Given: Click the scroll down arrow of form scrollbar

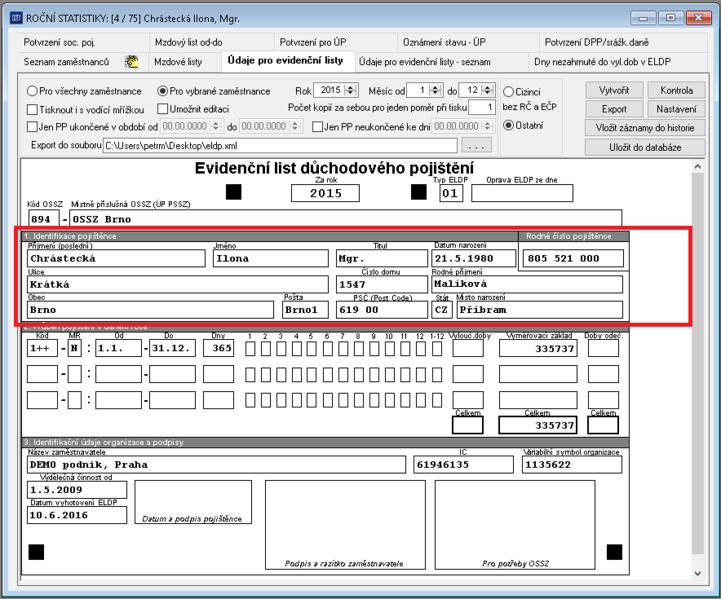Looking at the screenshot, I should [698, 573].
